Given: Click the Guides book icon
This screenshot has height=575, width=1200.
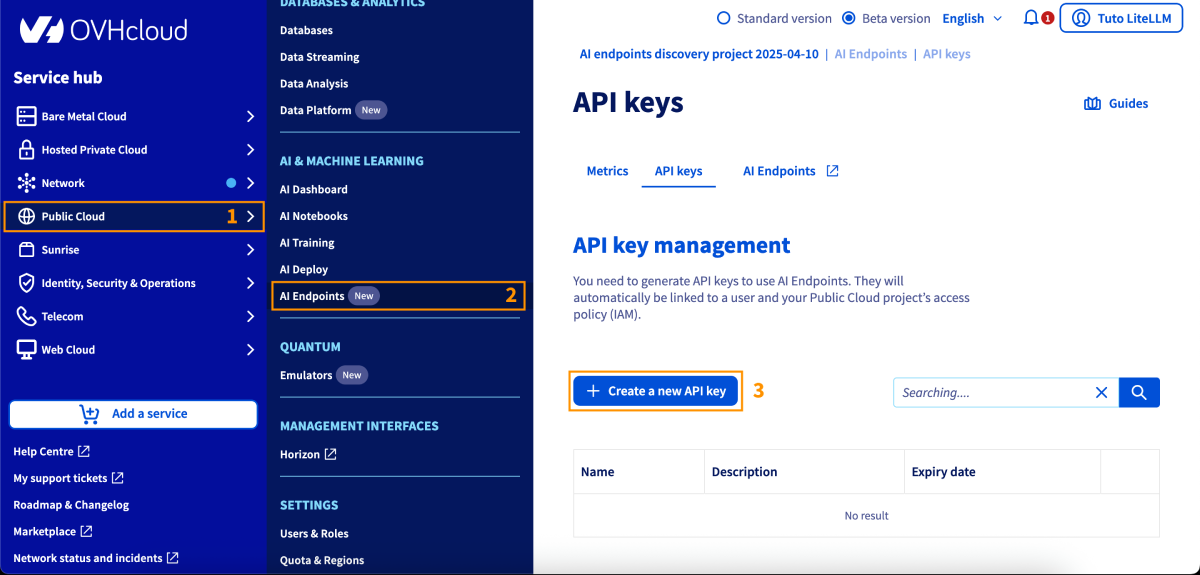Looking at the screenshot, I should tap(1092, 104).
